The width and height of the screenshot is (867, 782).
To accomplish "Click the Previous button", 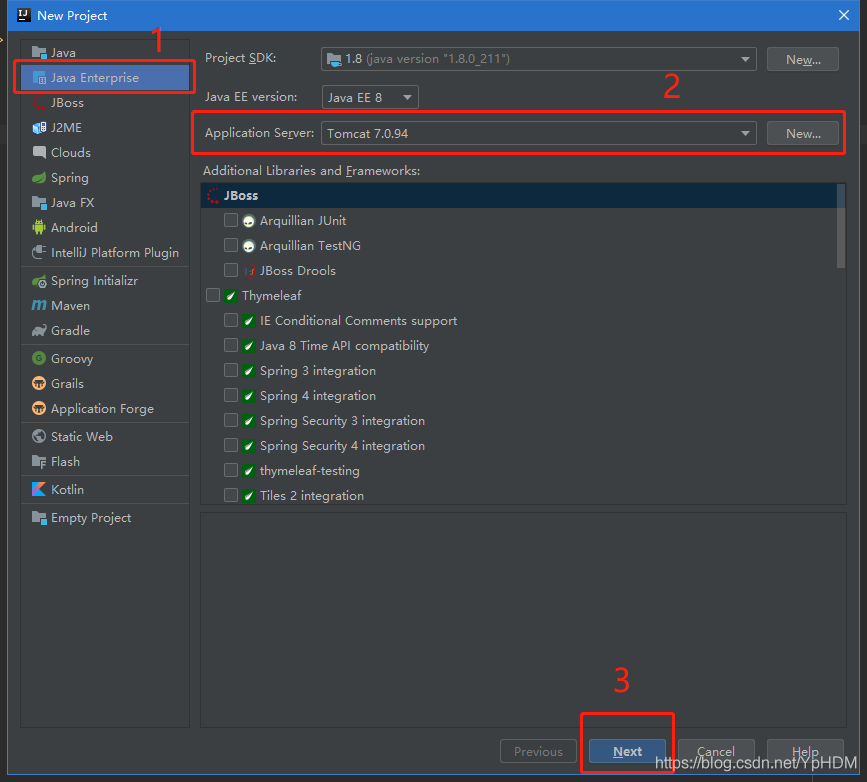I will point(538,751).
